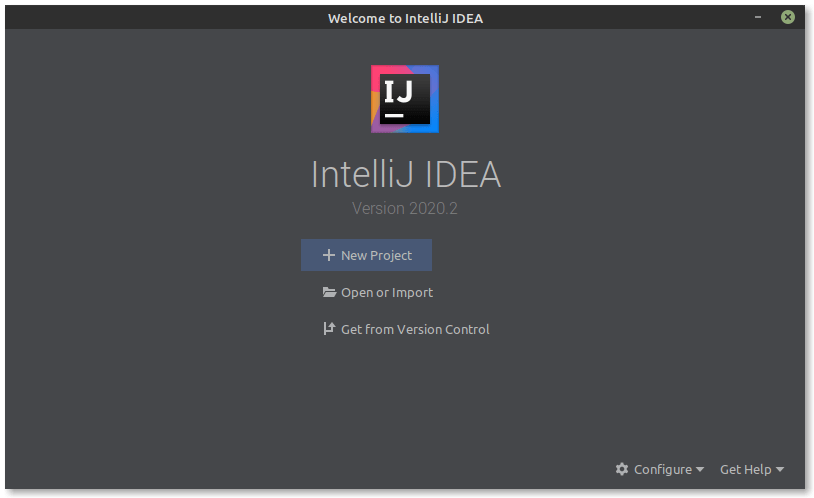Expand the Get Help dropdown arrow

[780, 470]
